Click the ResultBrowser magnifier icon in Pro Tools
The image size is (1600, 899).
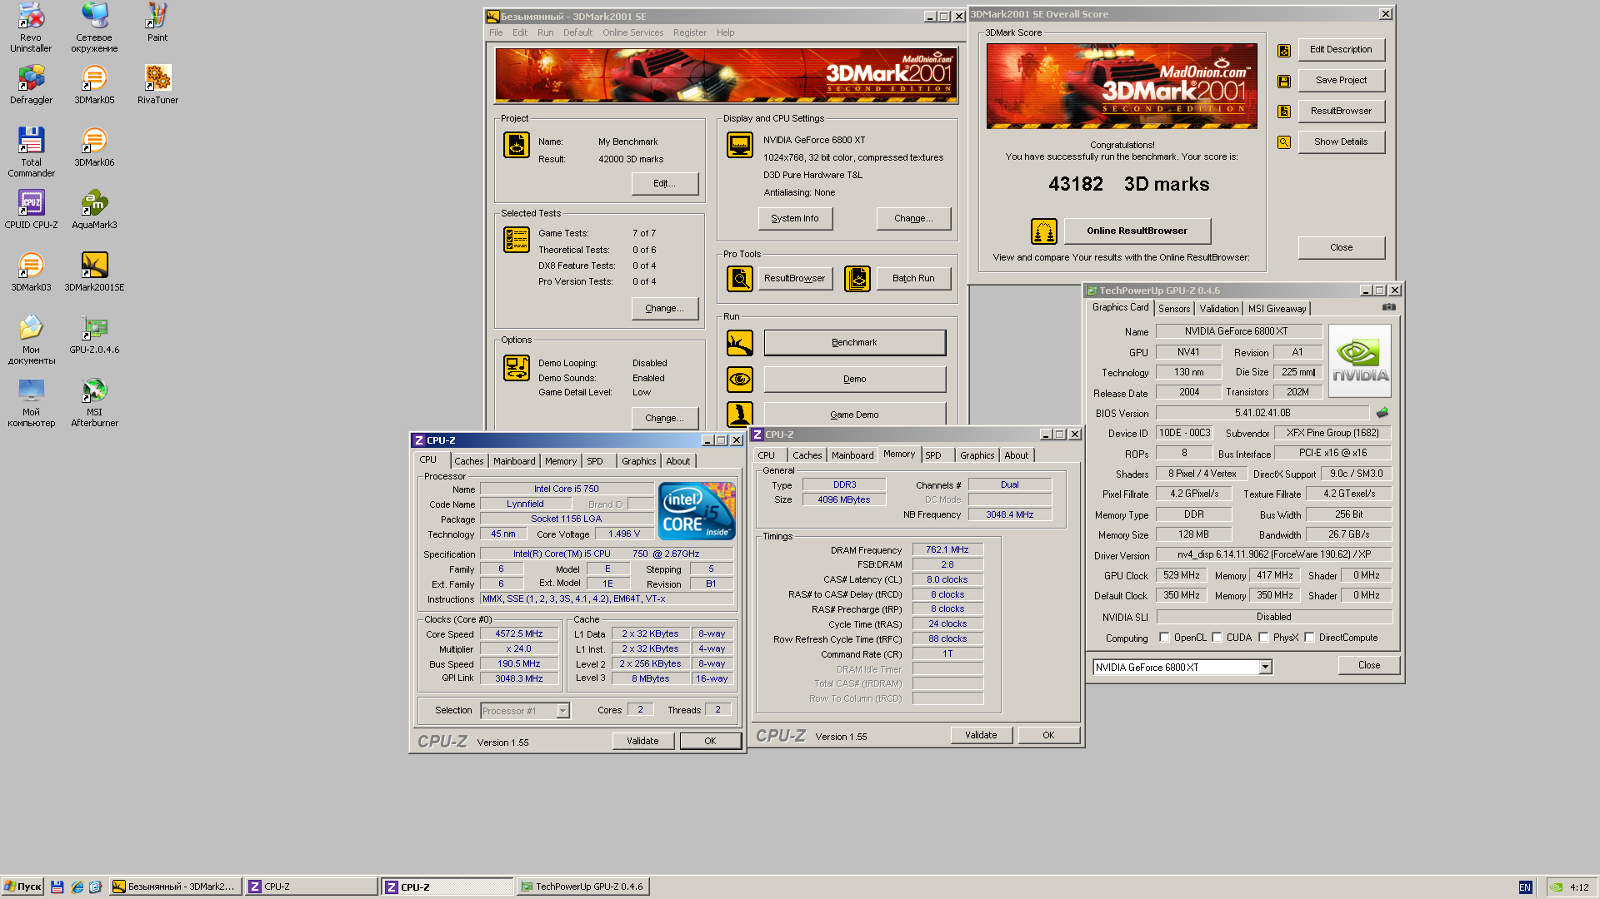click(x=740, y=278)
